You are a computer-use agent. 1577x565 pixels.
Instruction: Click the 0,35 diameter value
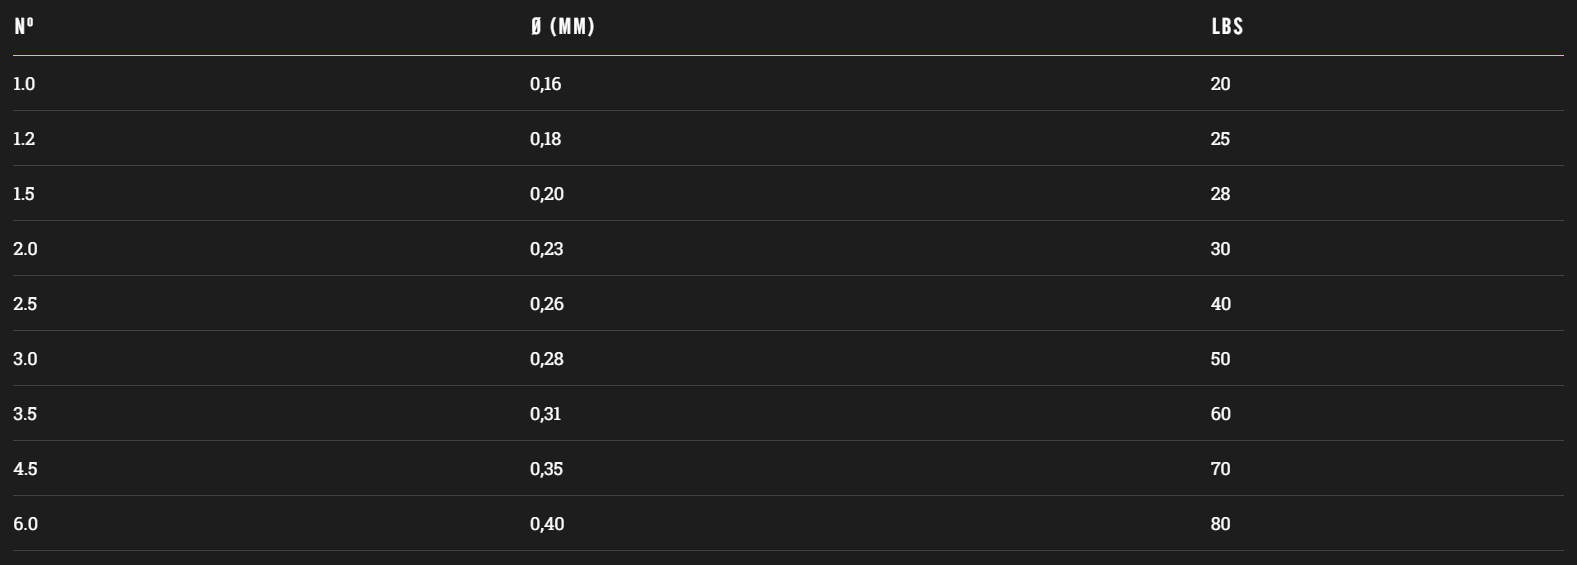(x=546, y=469)
